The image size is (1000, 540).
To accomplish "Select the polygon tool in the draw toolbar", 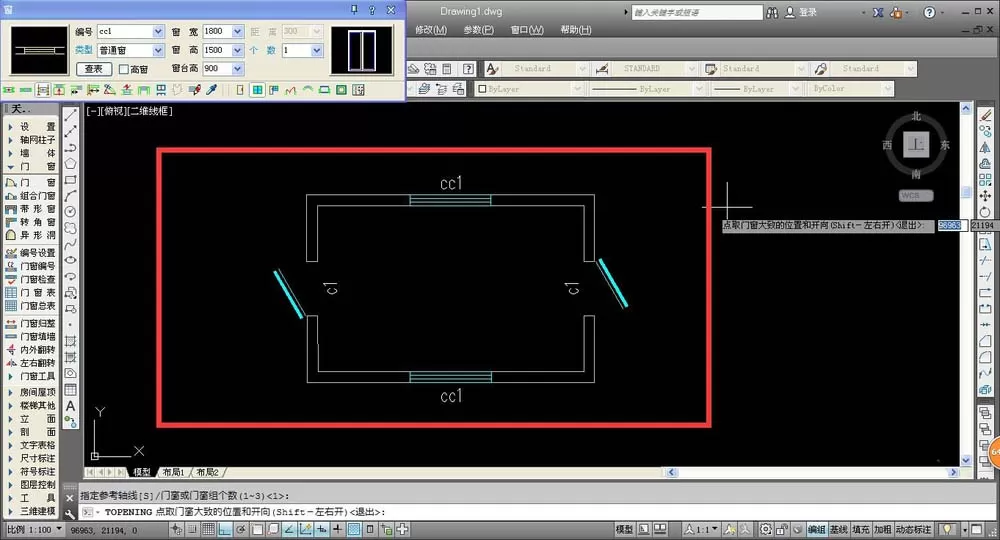I will tap(70, 164).
